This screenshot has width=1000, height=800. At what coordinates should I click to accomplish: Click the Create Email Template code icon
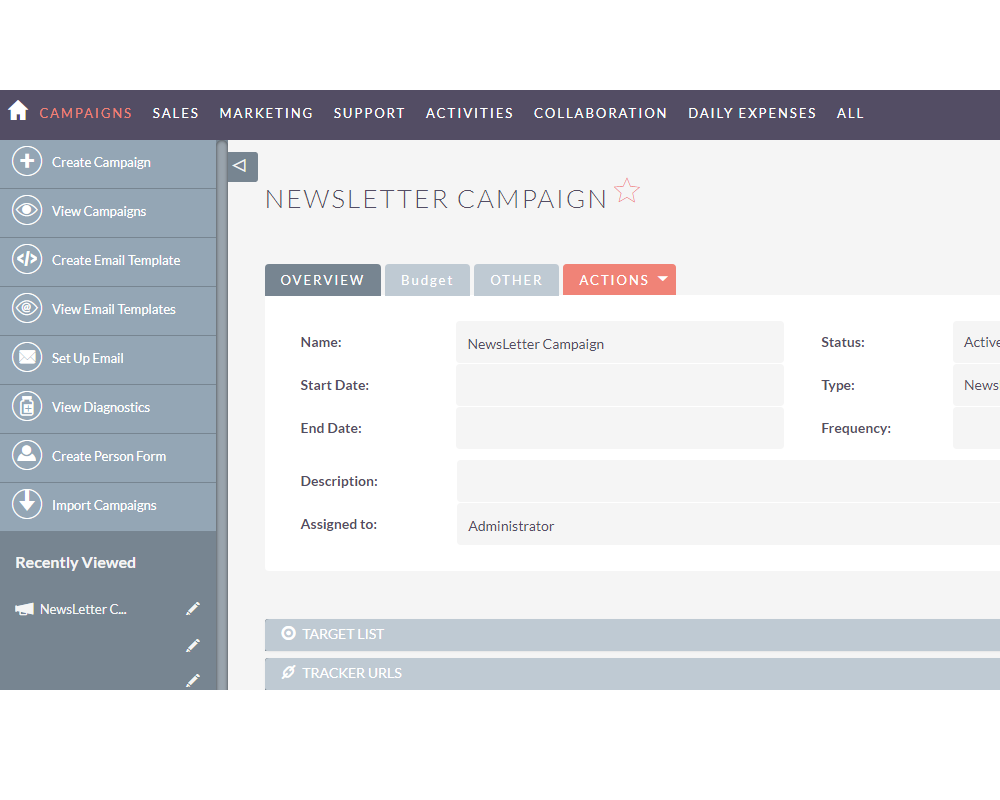(27, 260)
